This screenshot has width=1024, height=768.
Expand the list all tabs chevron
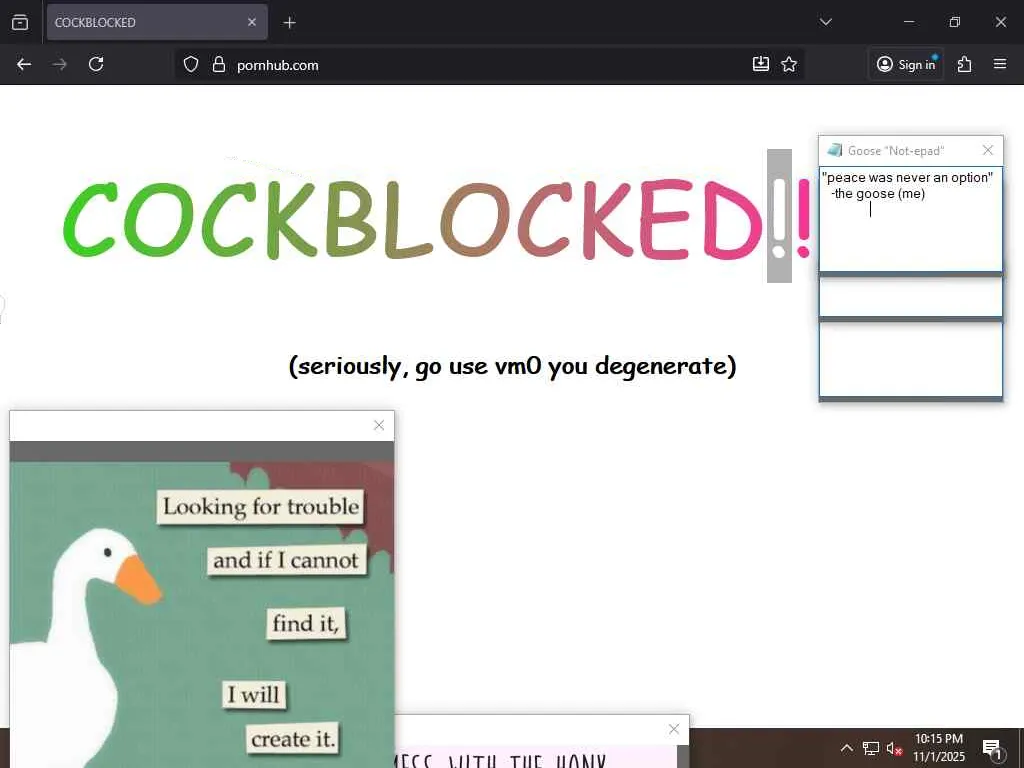click(825, 22)
